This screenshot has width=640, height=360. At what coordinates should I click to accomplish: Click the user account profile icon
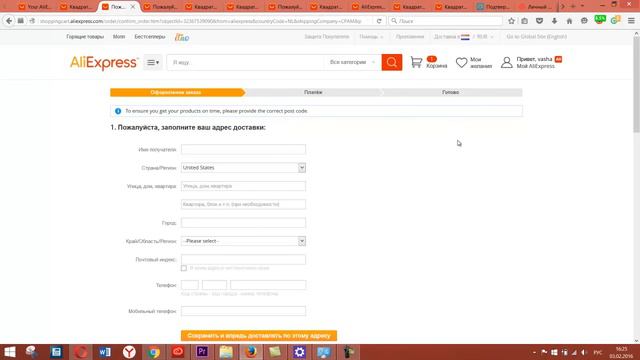(x=507, y=62)
